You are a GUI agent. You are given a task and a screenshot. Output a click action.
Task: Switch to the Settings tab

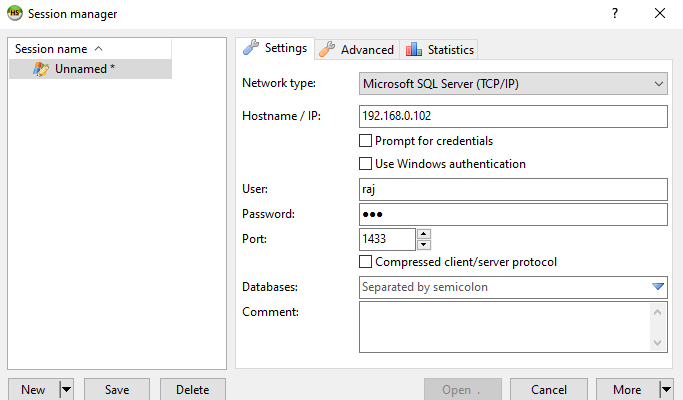(x=275, y=48)
